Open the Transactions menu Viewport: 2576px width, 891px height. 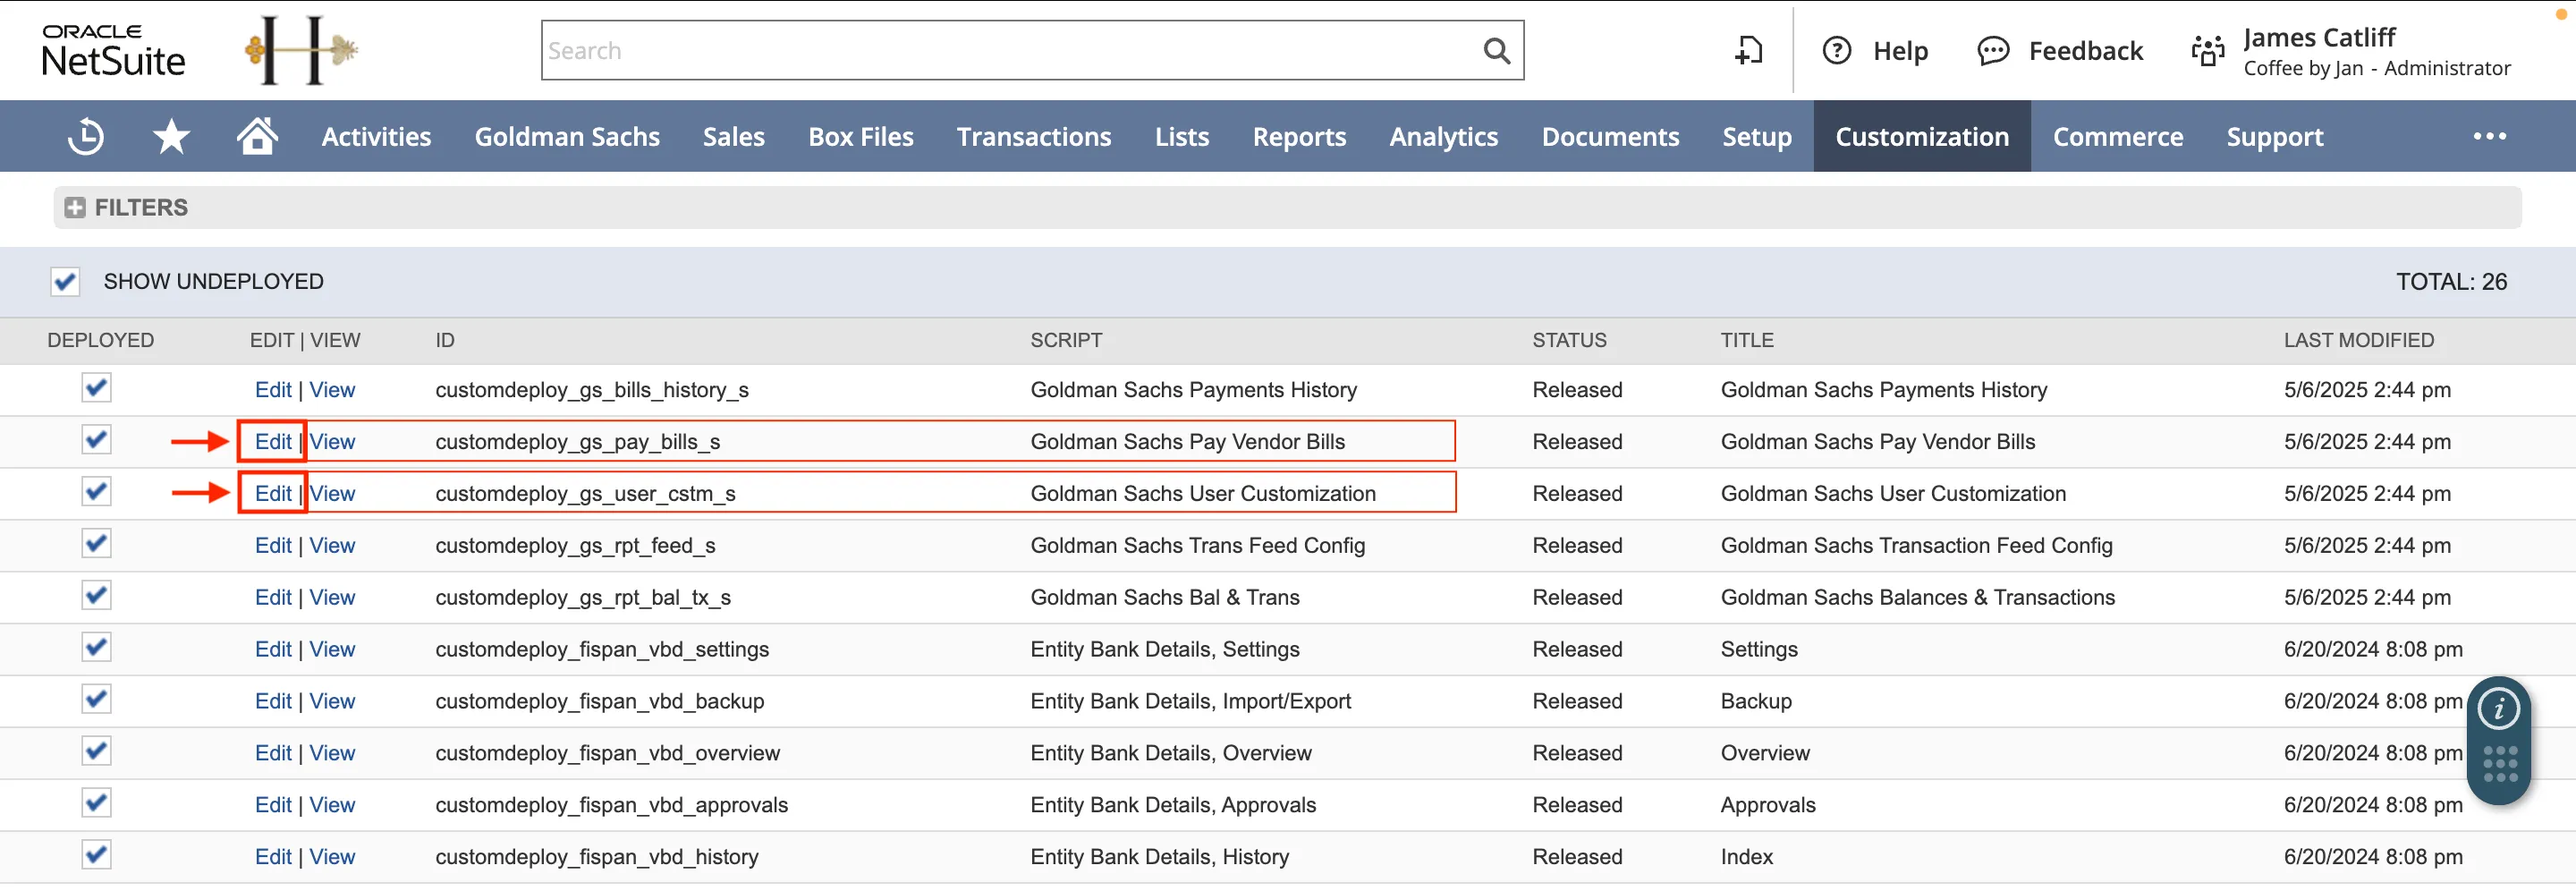[1033, 136]
